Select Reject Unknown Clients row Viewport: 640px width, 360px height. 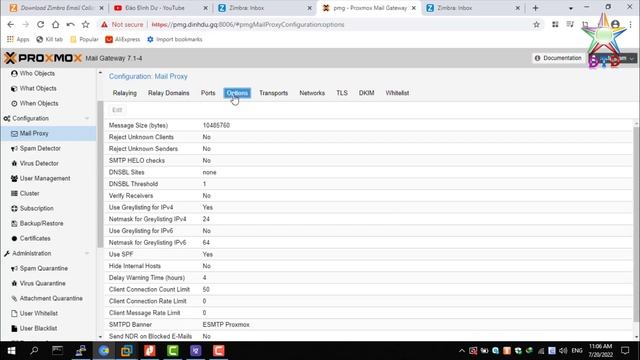click(x=369, y=137)
